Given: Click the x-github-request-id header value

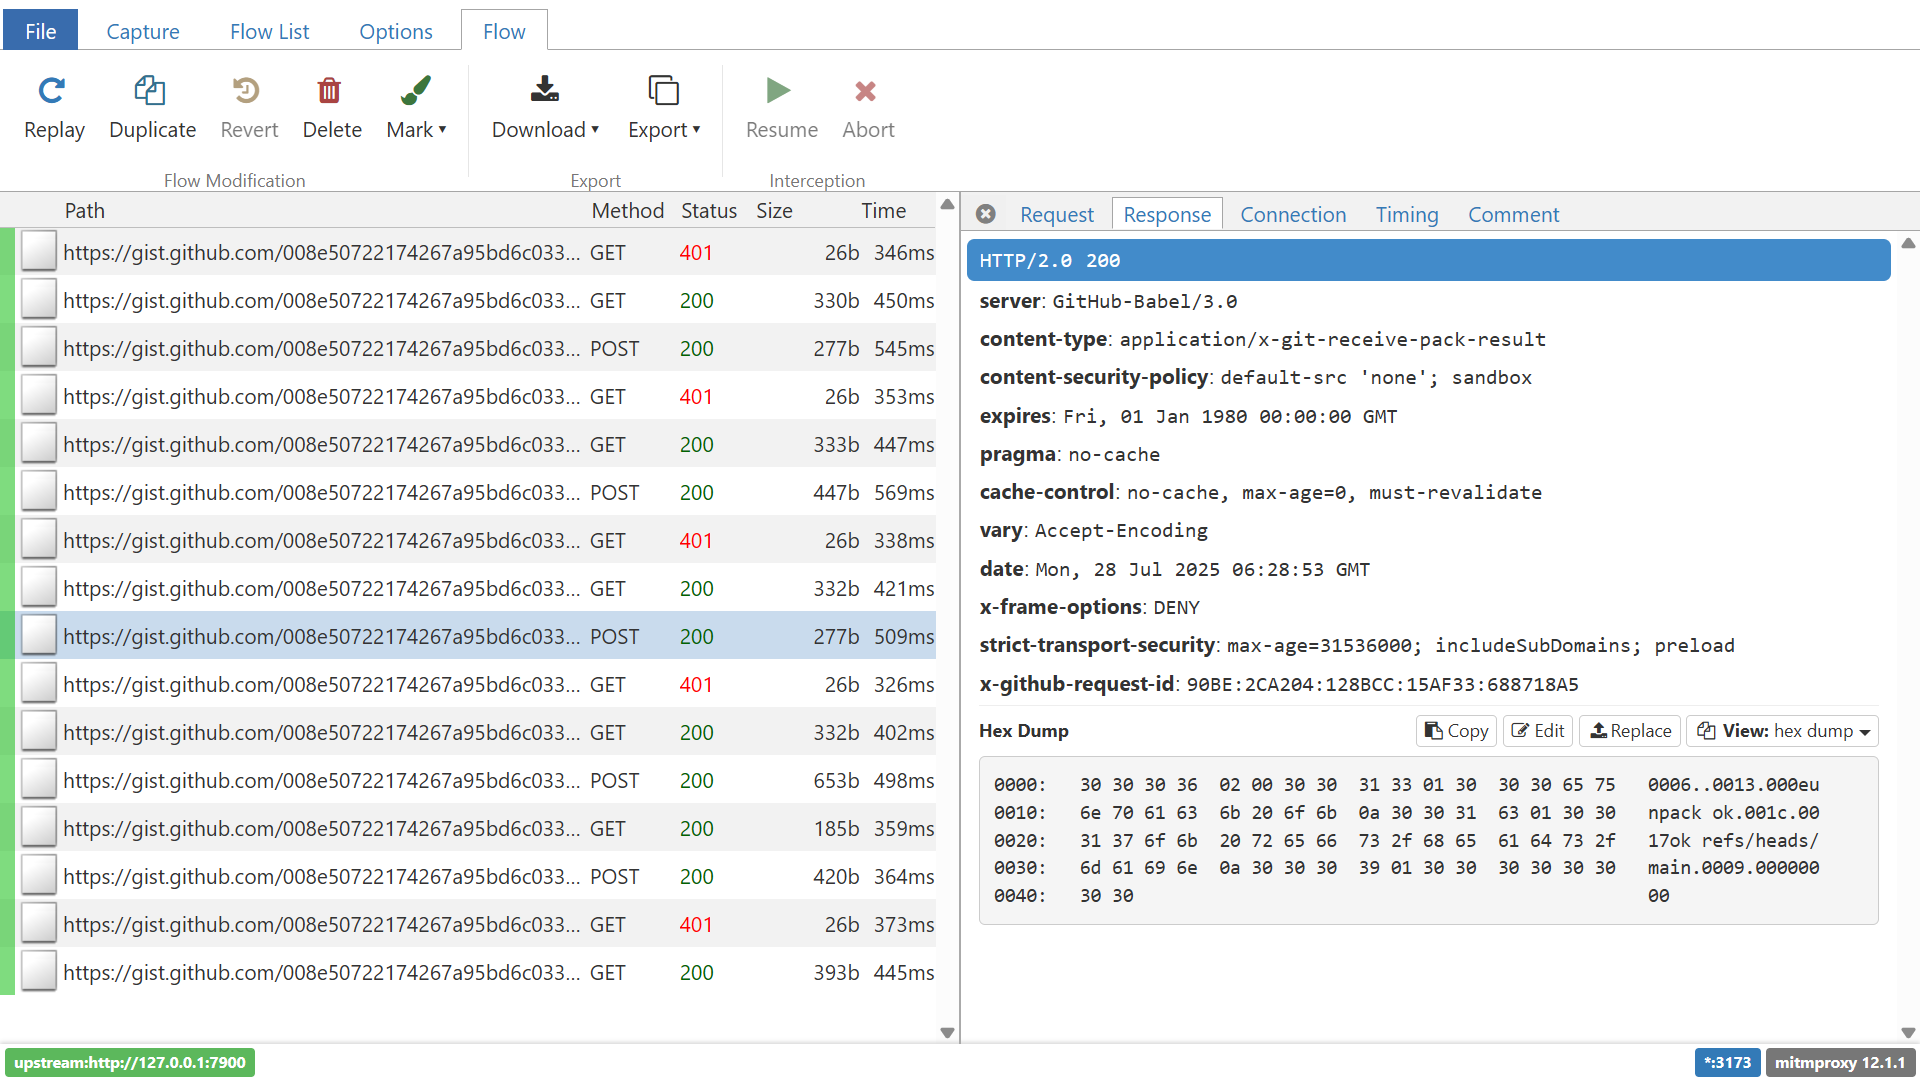Looking at the screenshot, I should 1382,685.
